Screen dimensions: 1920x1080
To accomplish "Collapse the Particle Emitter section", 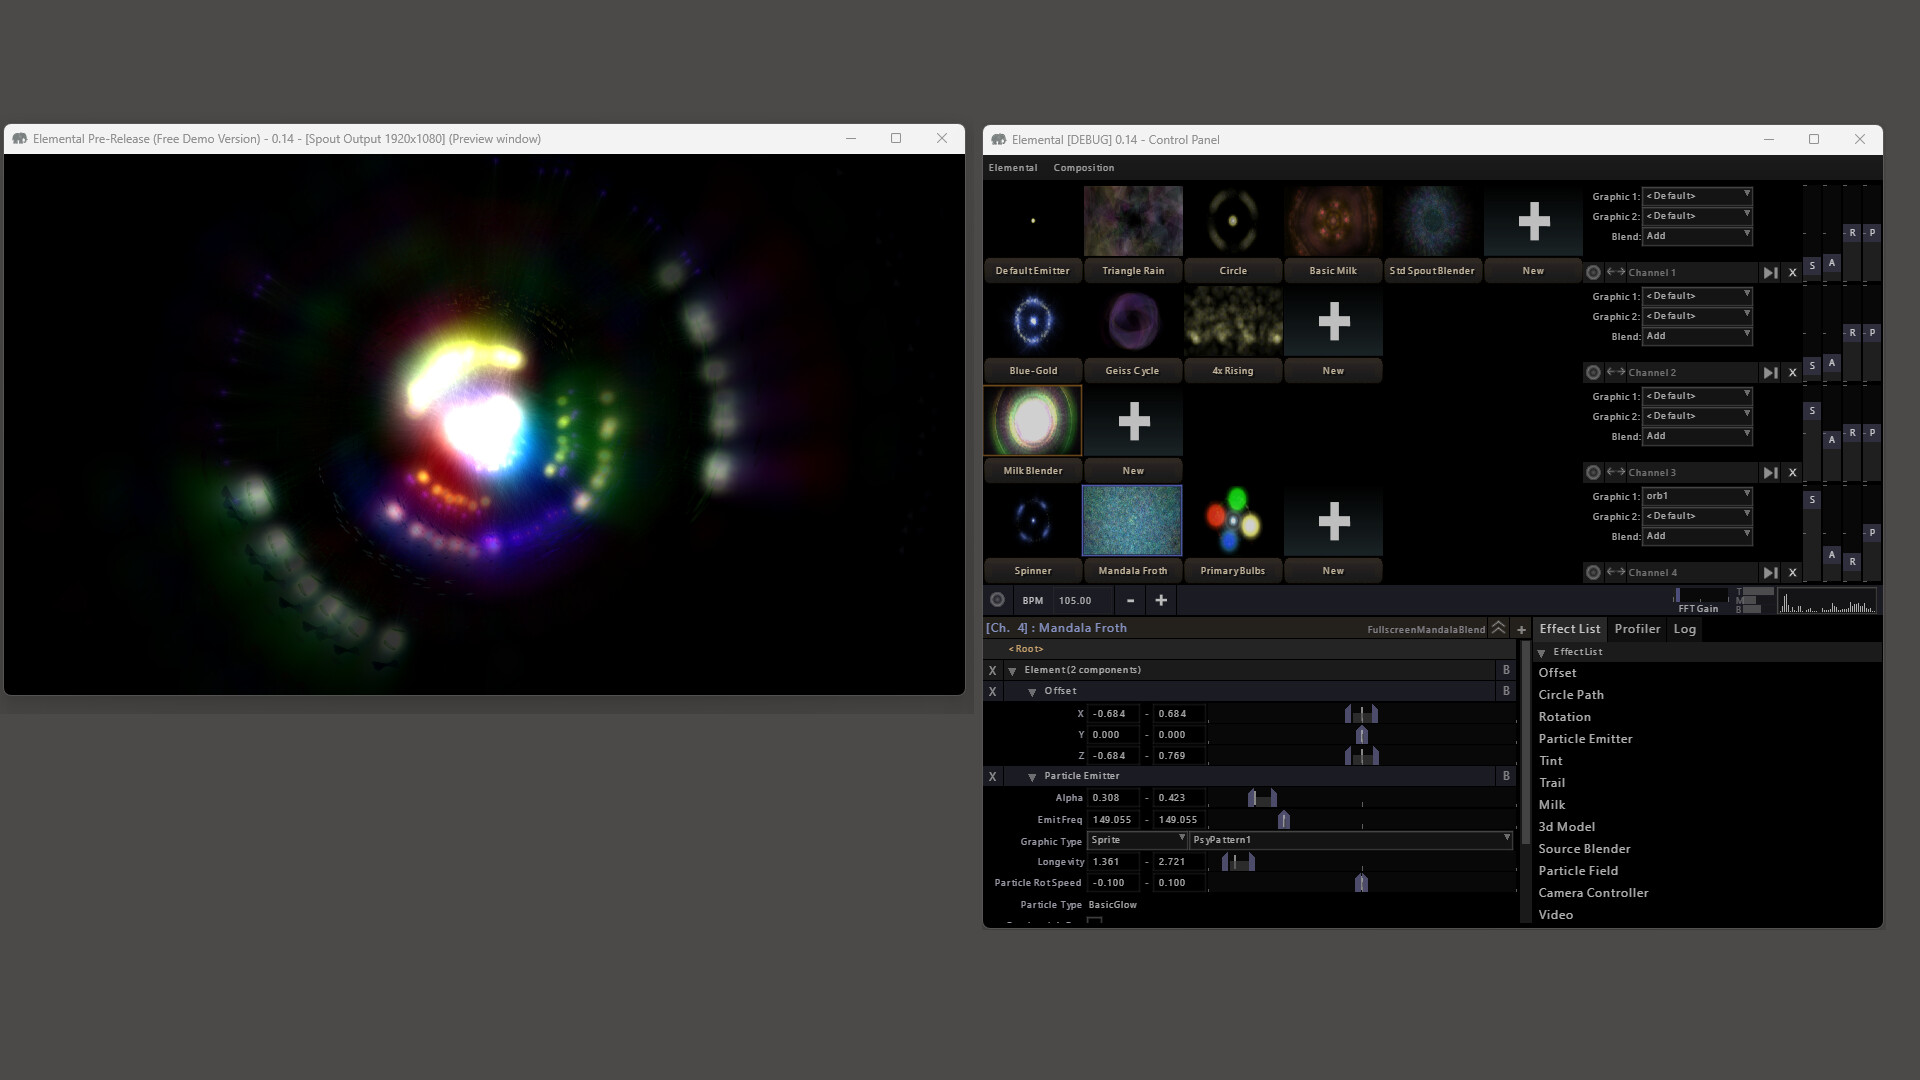I will click(1033, 776).
